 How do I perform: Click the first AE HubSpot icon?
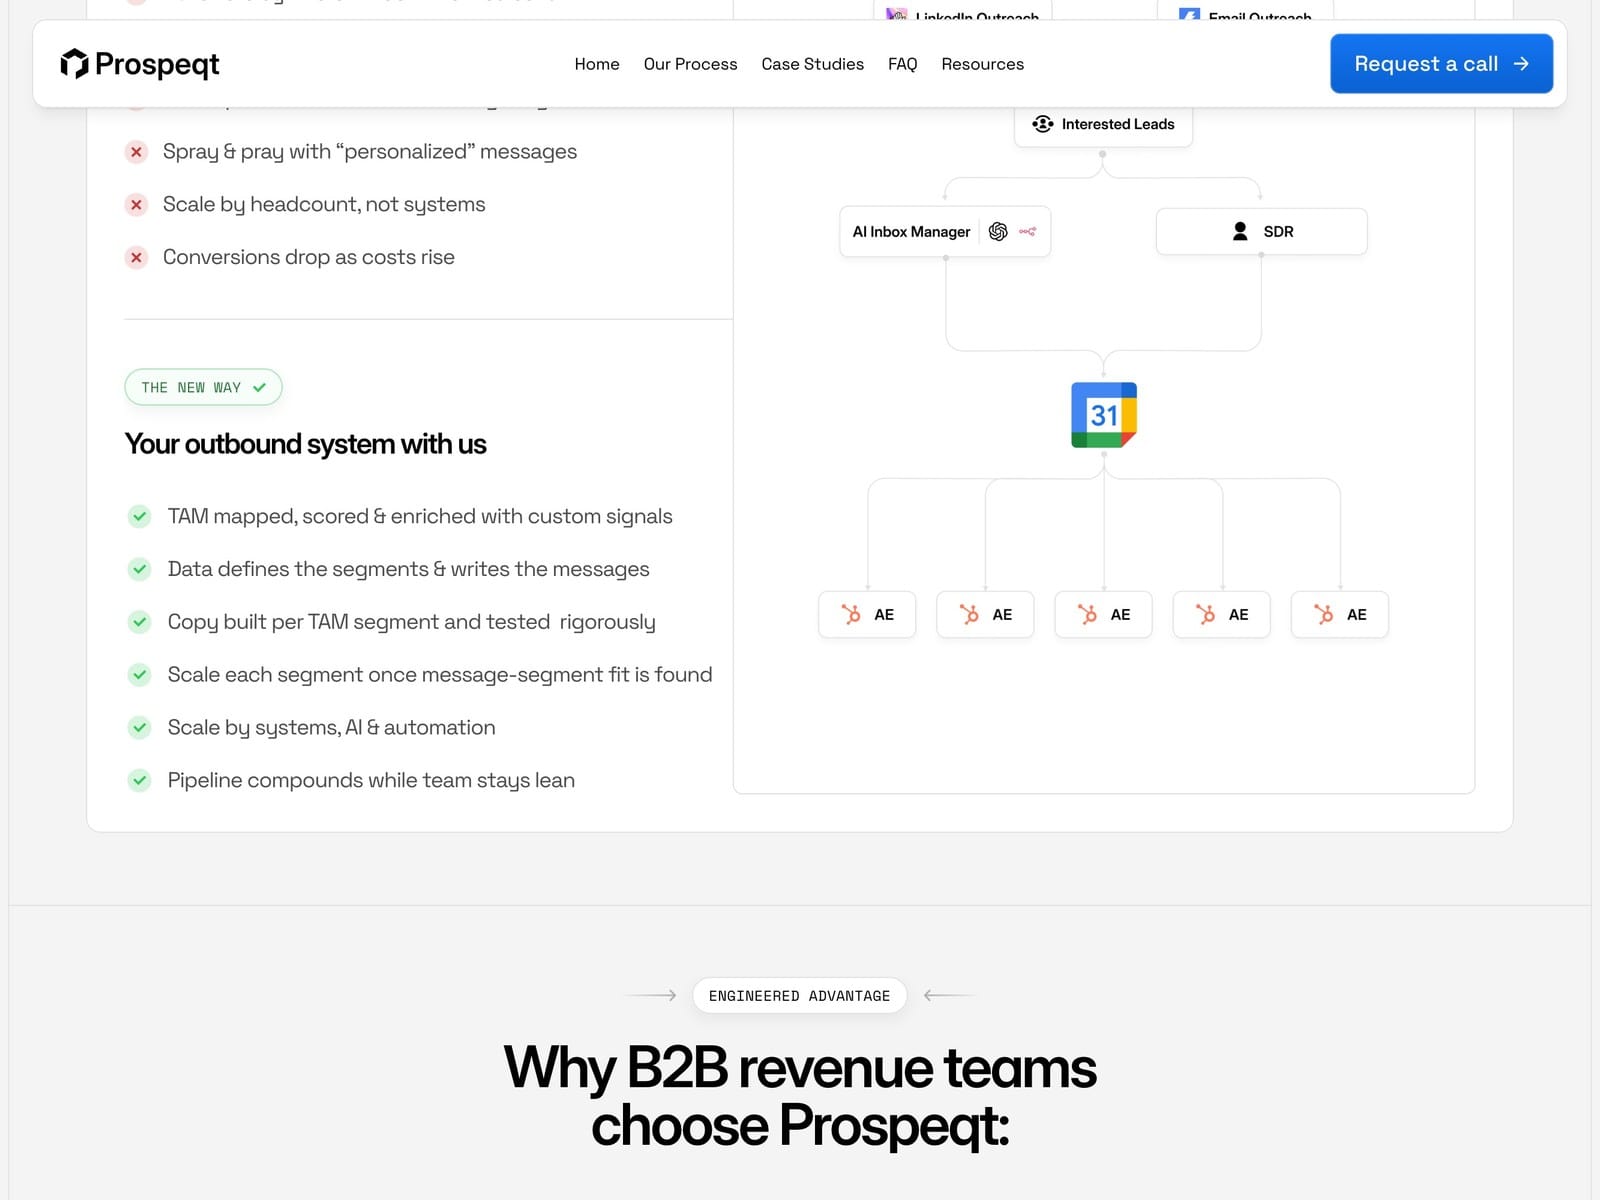[x=851, y=614]
